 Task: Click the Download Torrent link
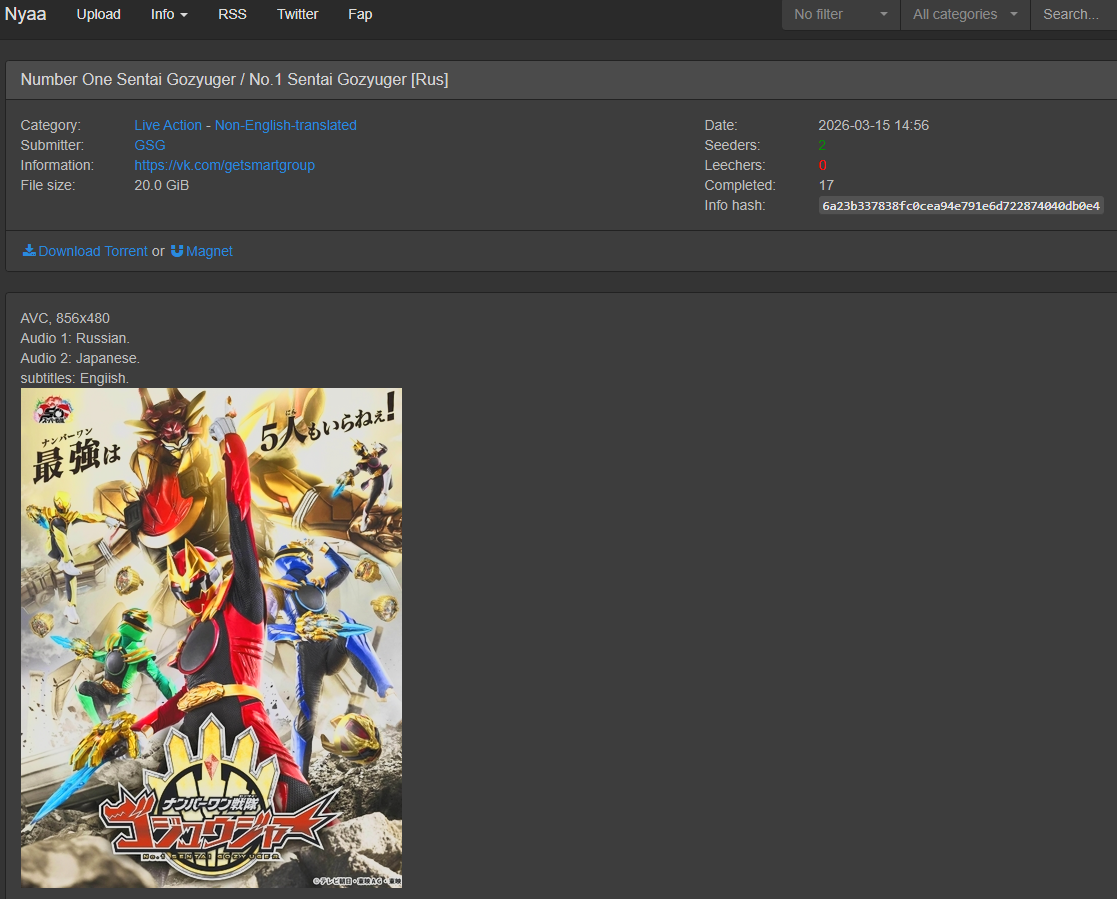click(x=93, y=251)
